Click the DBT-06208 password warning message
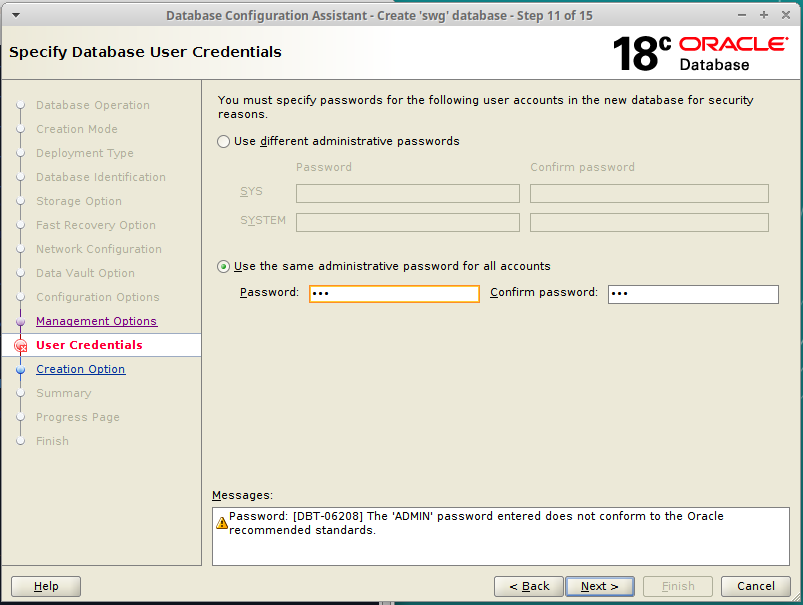803x605 pixels. [476, 523]
